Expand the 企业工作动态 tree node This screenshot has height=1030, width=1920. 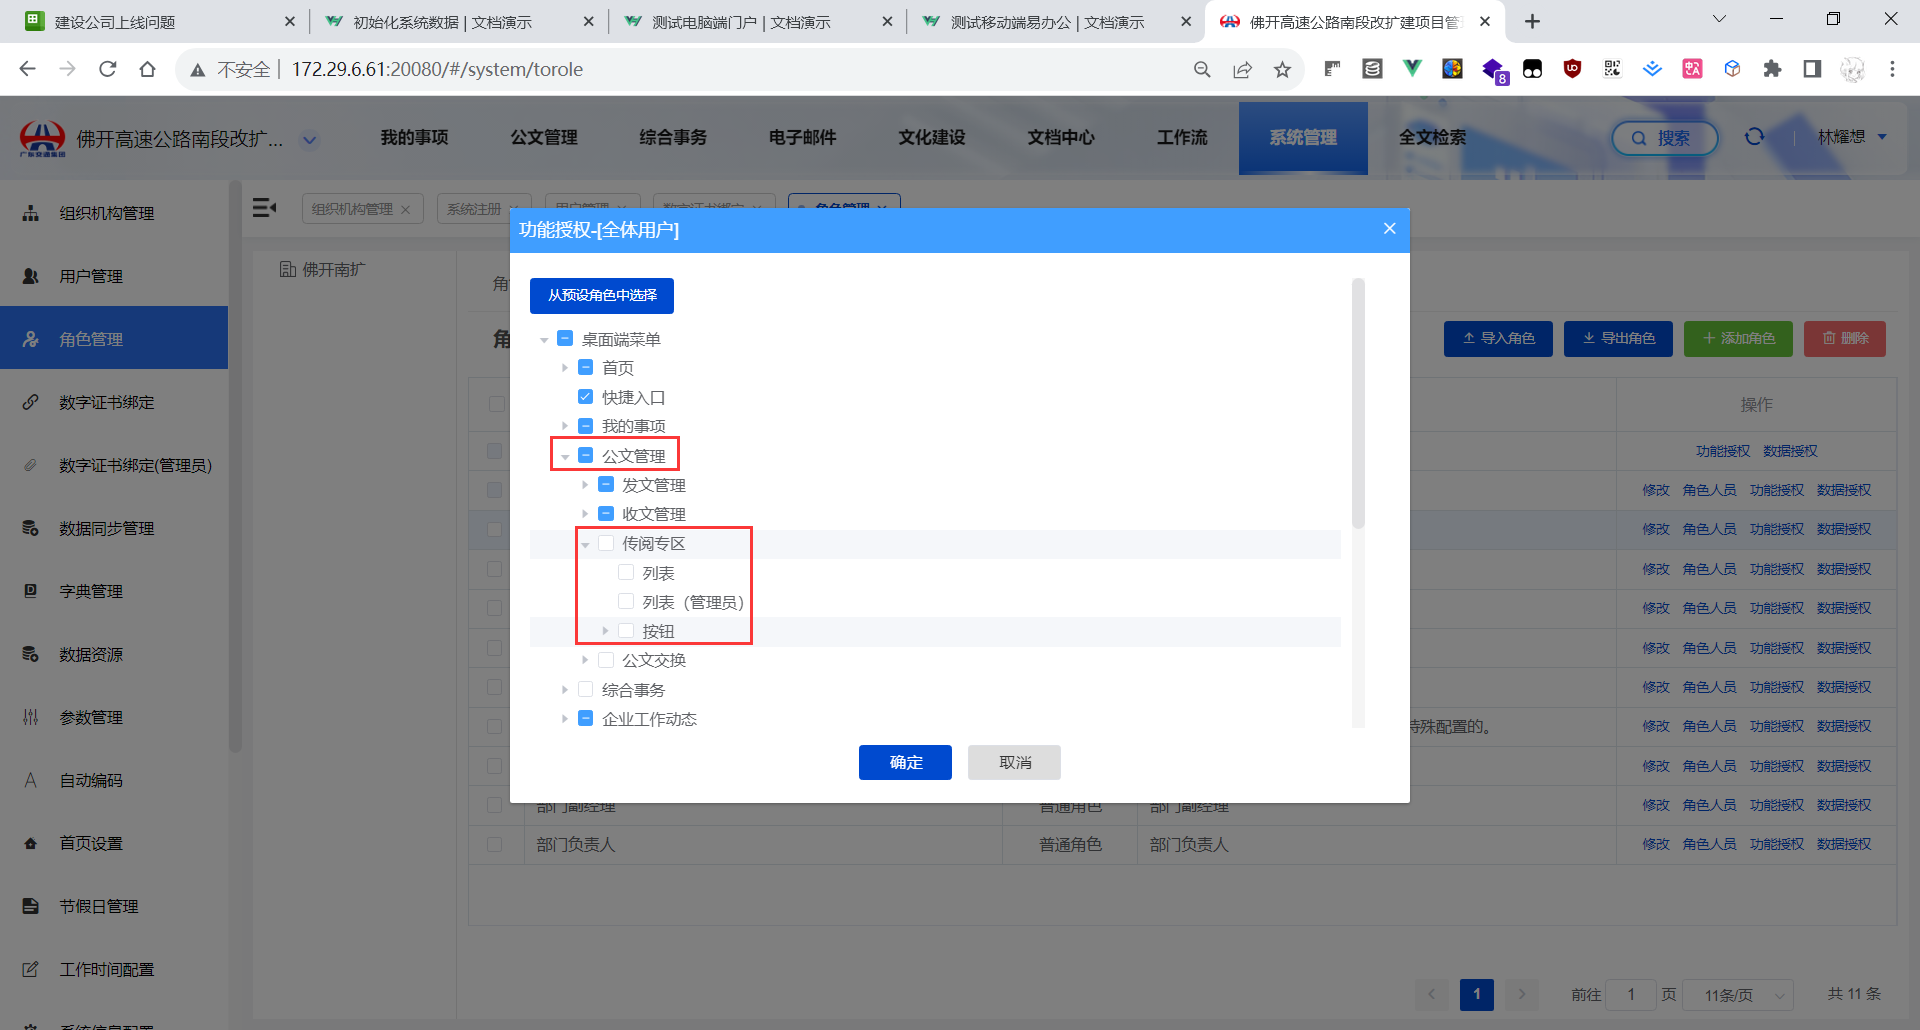point(565,719)
